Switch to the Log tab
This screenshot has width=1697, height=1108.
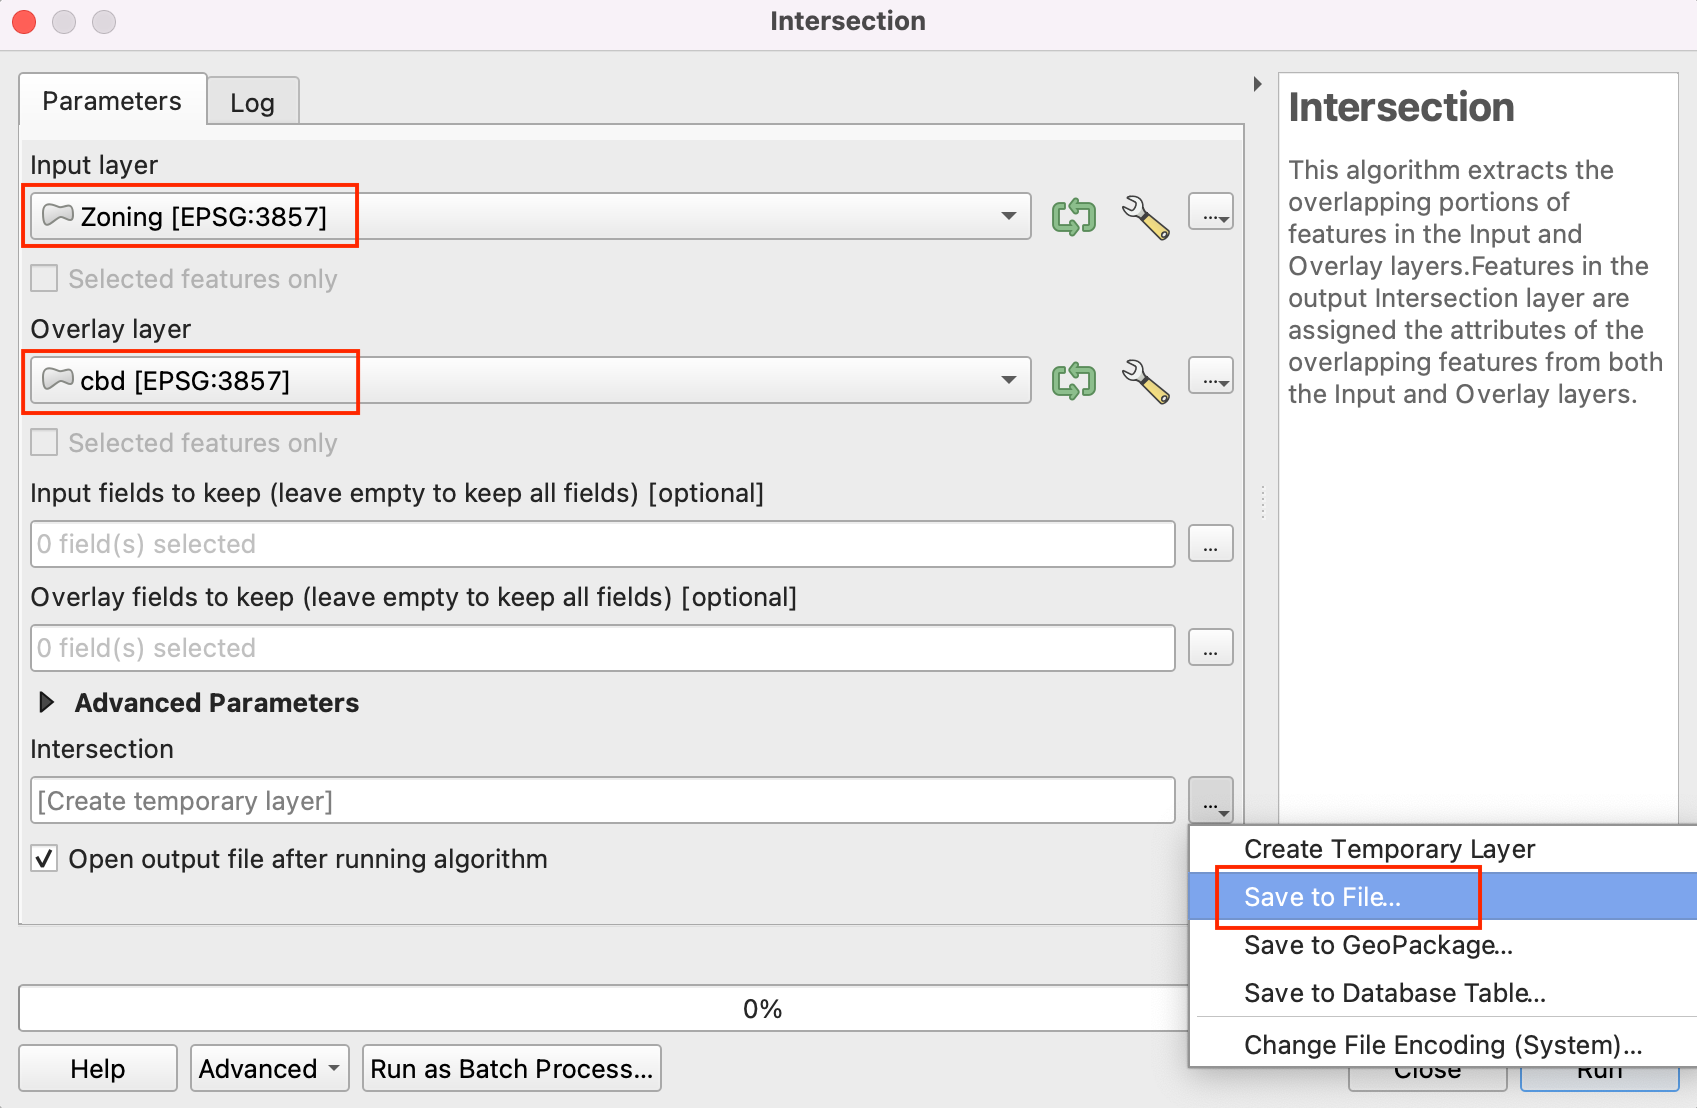(252, 103)
